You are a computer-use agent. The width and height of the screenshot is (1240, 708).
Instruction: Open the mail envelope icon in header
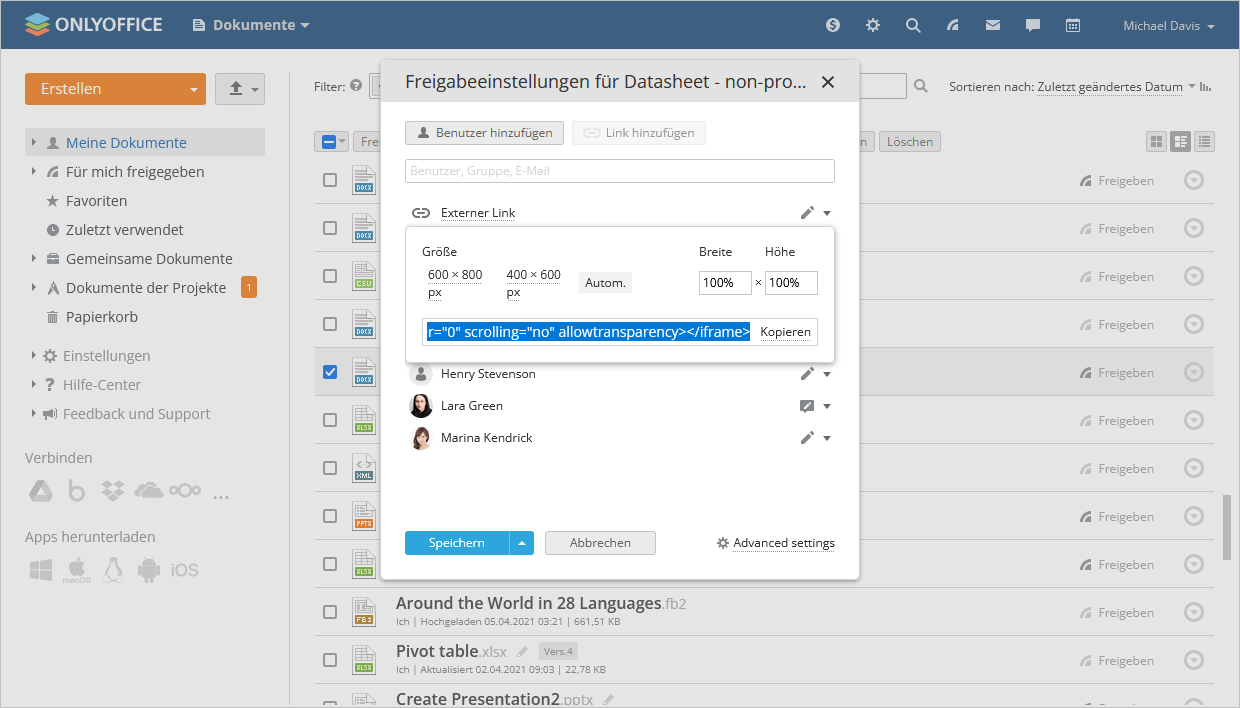(993, 26)
